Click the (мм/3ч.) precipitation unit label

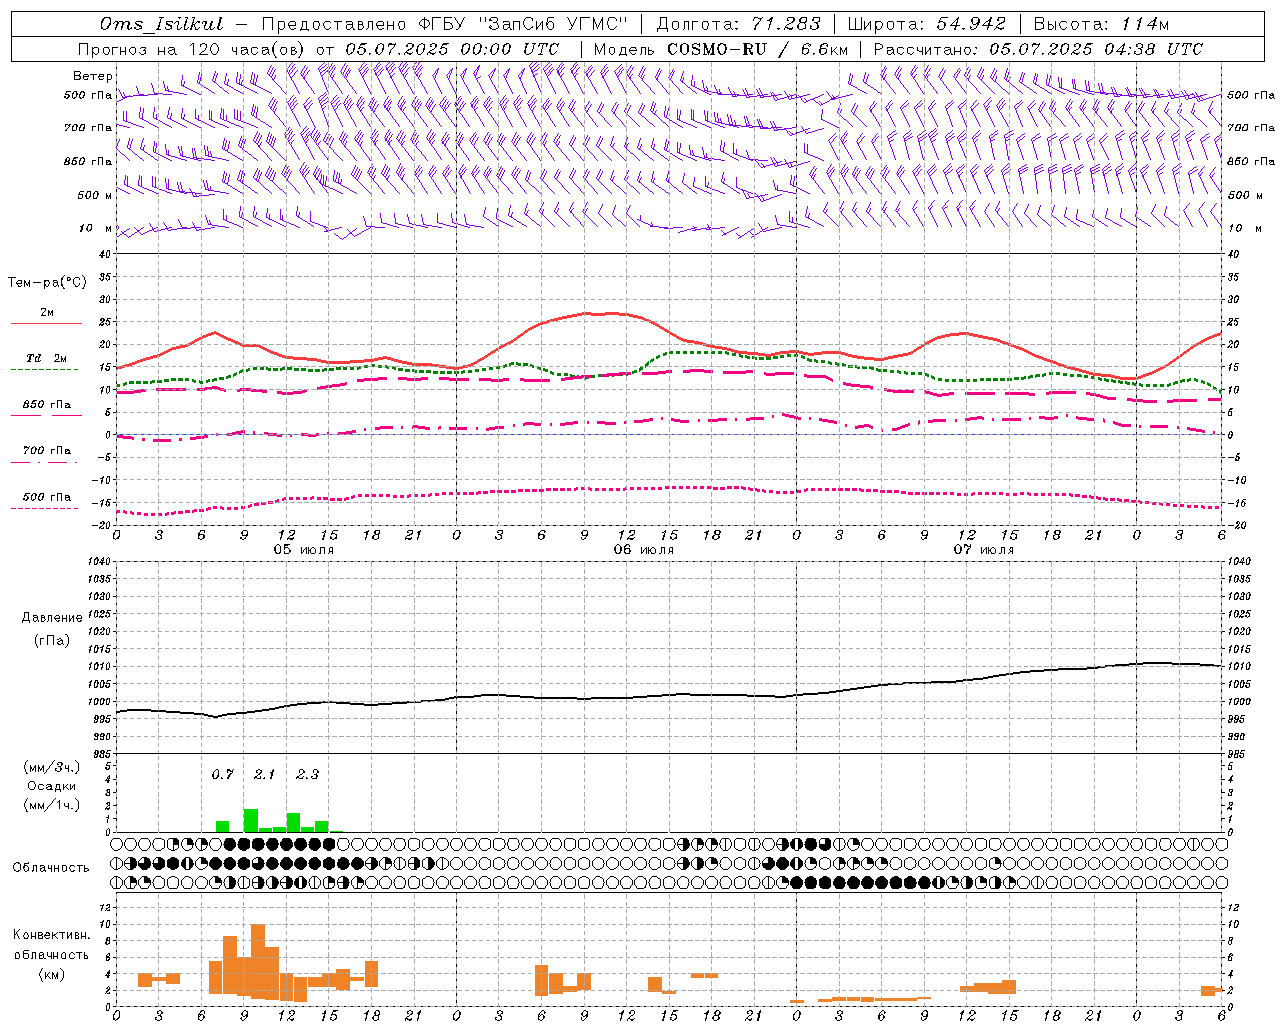[x=52, y=767]
